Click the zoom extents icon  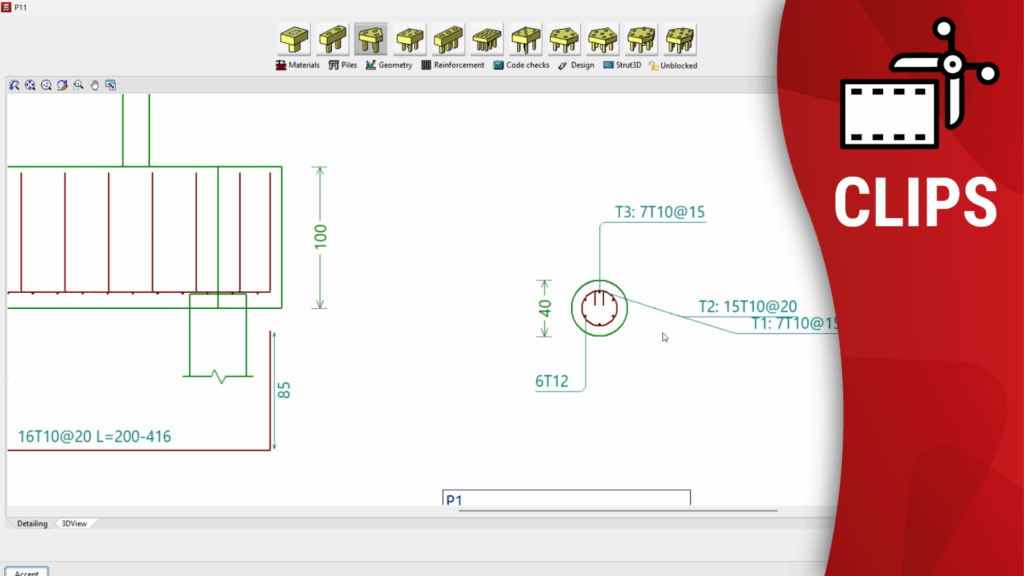tap(30, 86)
